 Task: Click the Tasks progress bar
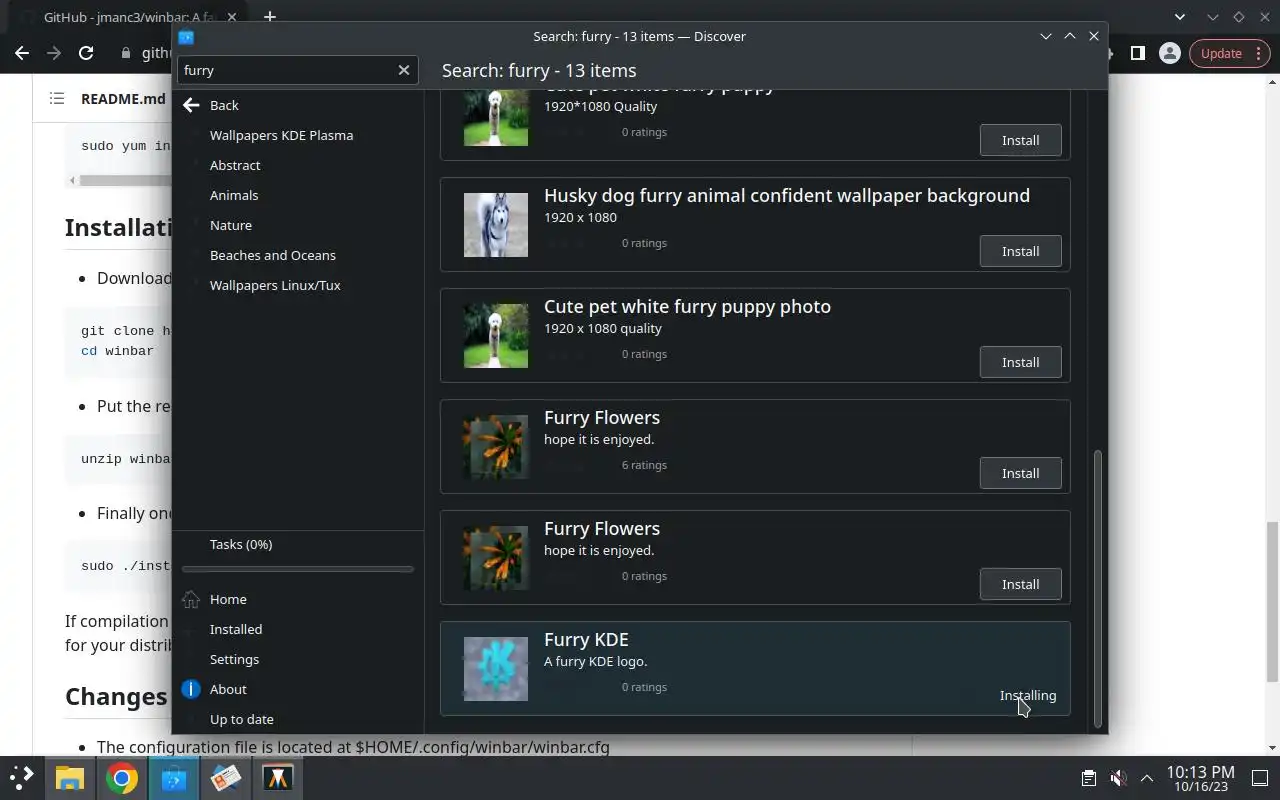(298, 569)
